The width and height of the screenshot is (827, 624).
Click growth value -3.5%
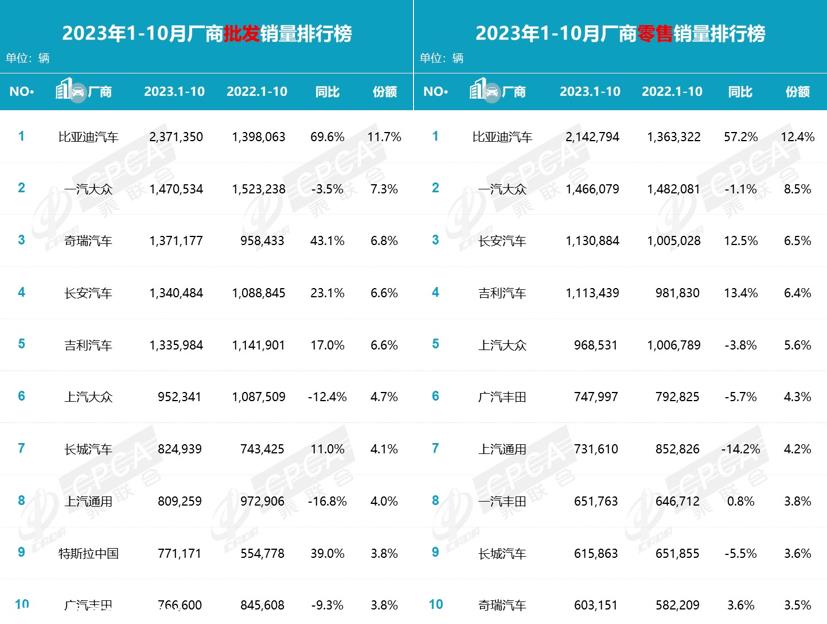327,189
